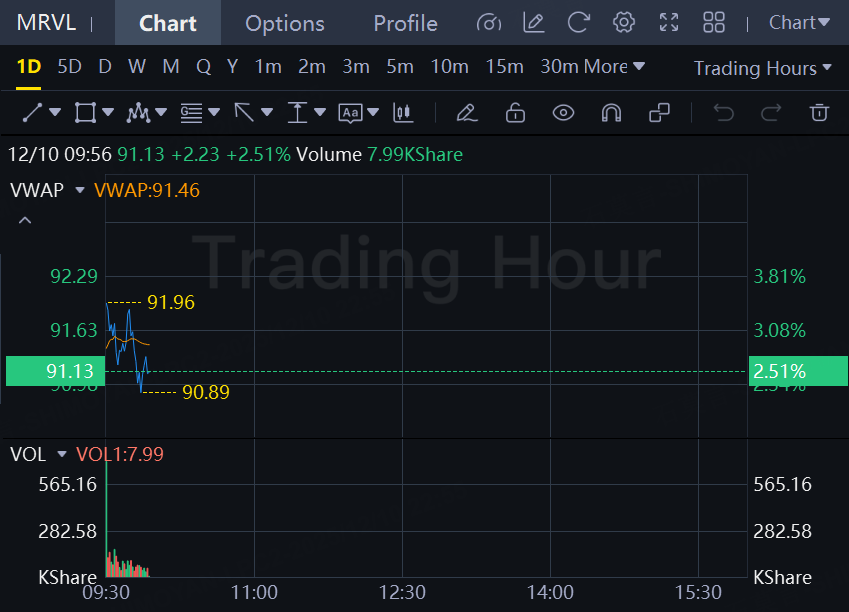
Task: Select the 5D timeframe
Action: (69, 67)
